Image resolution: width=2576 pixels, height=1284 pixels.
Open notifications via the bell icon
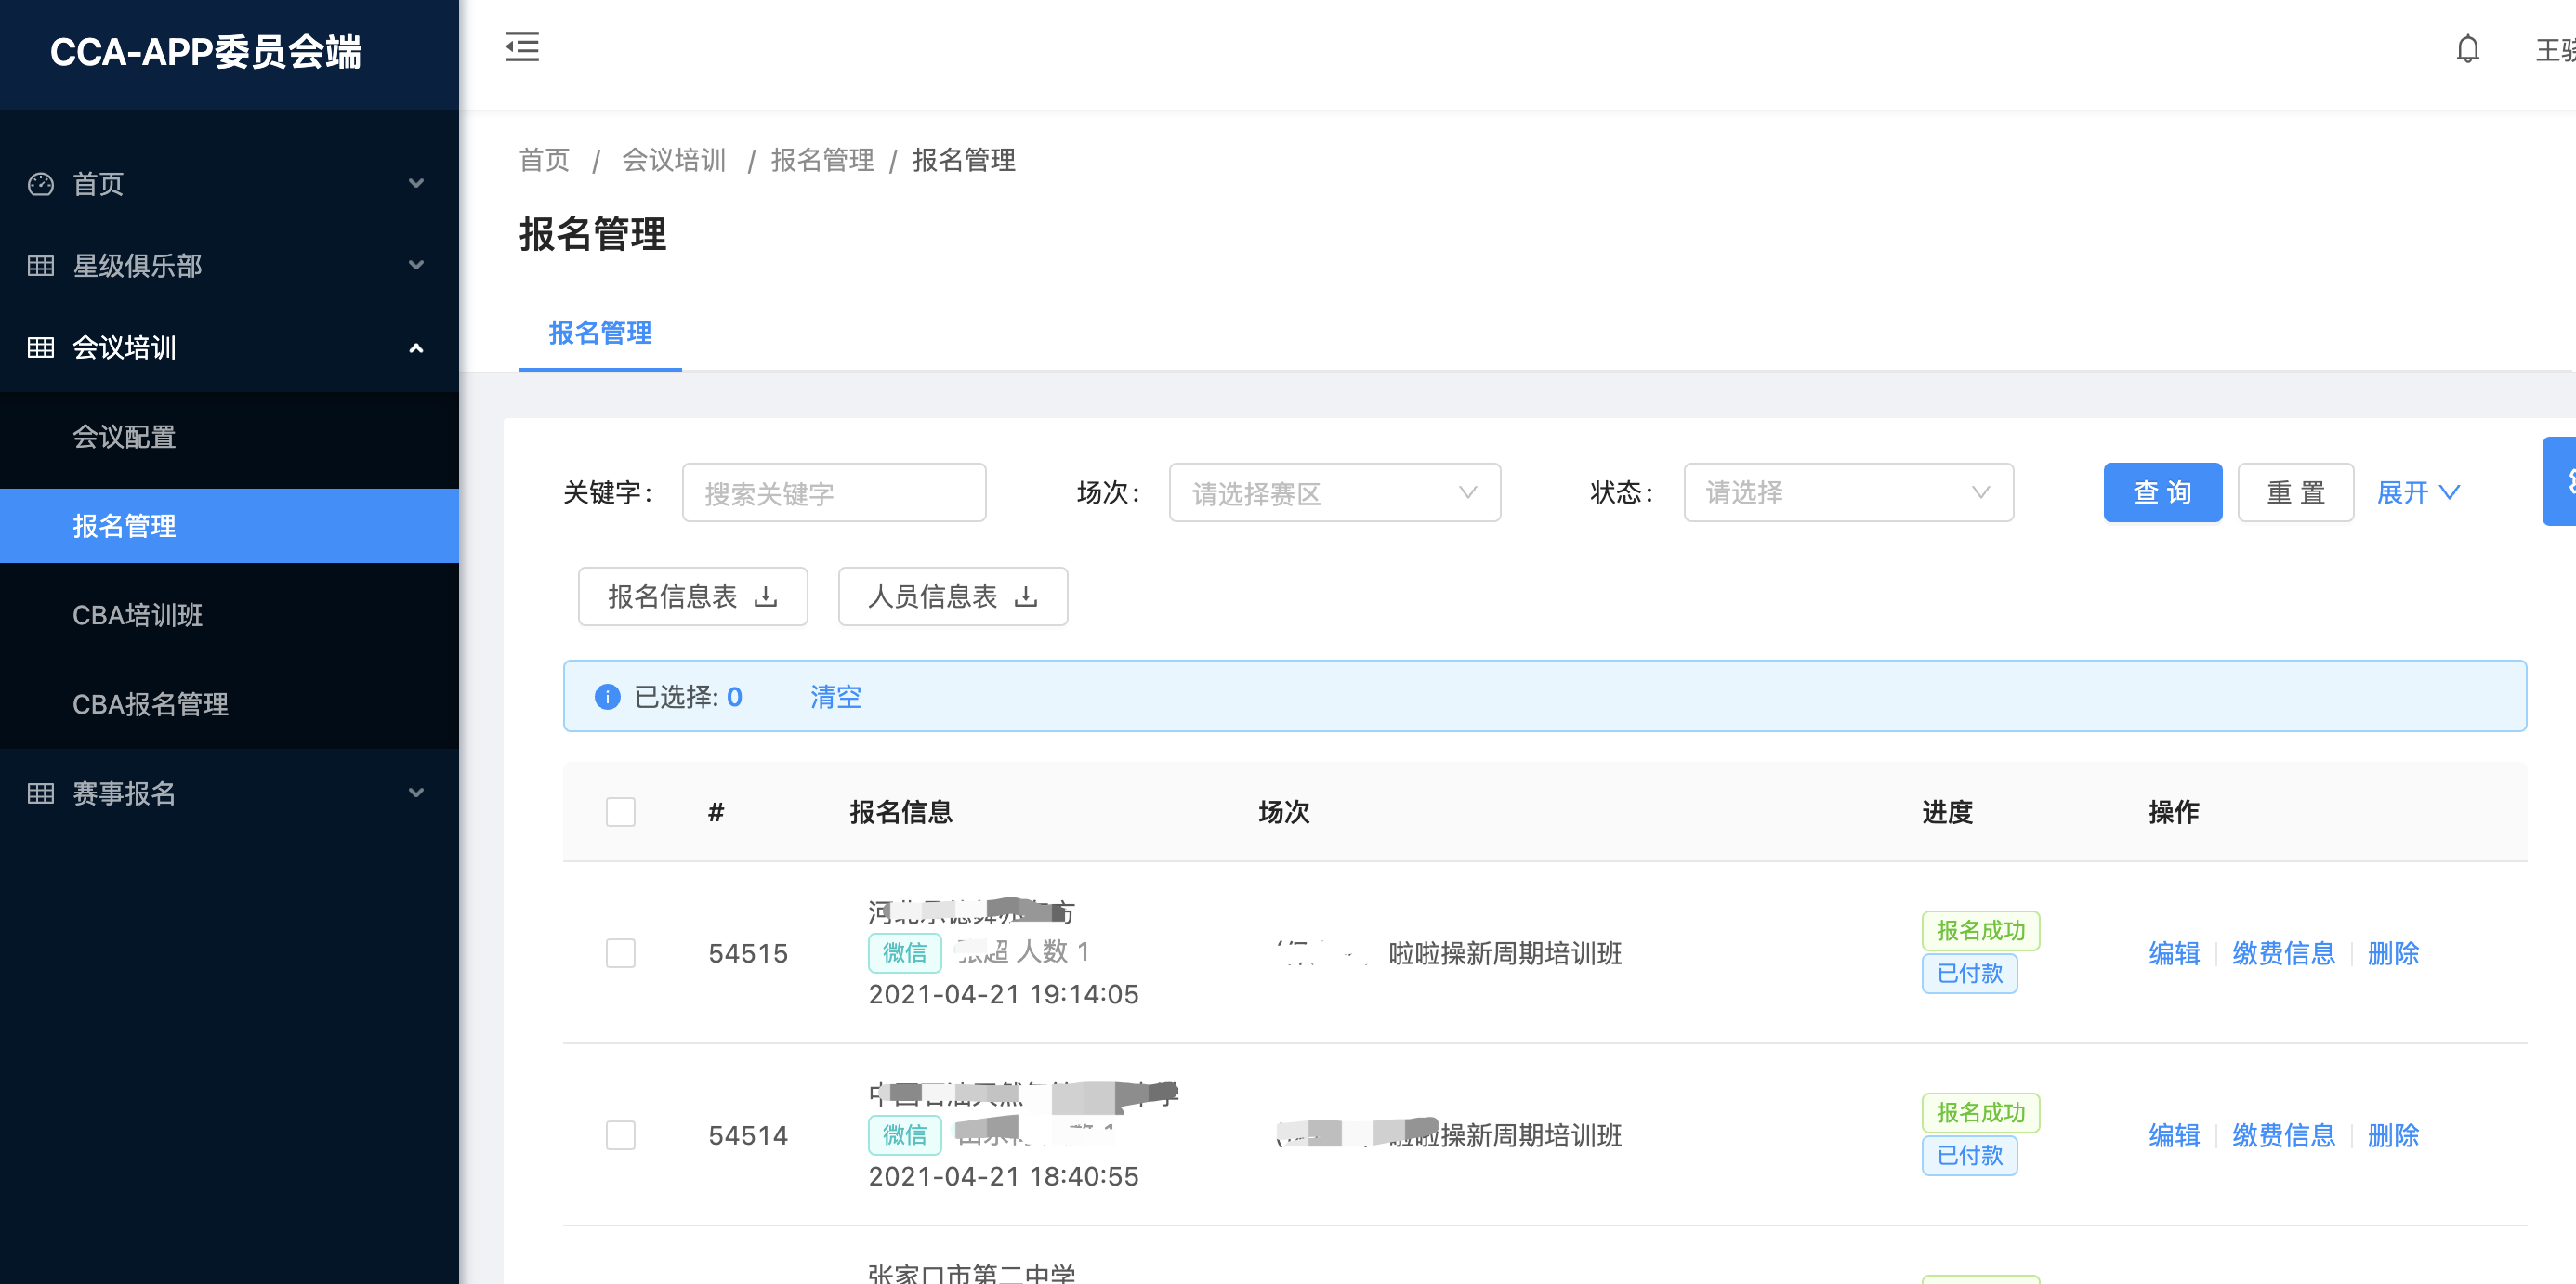tap(2467, 49)
